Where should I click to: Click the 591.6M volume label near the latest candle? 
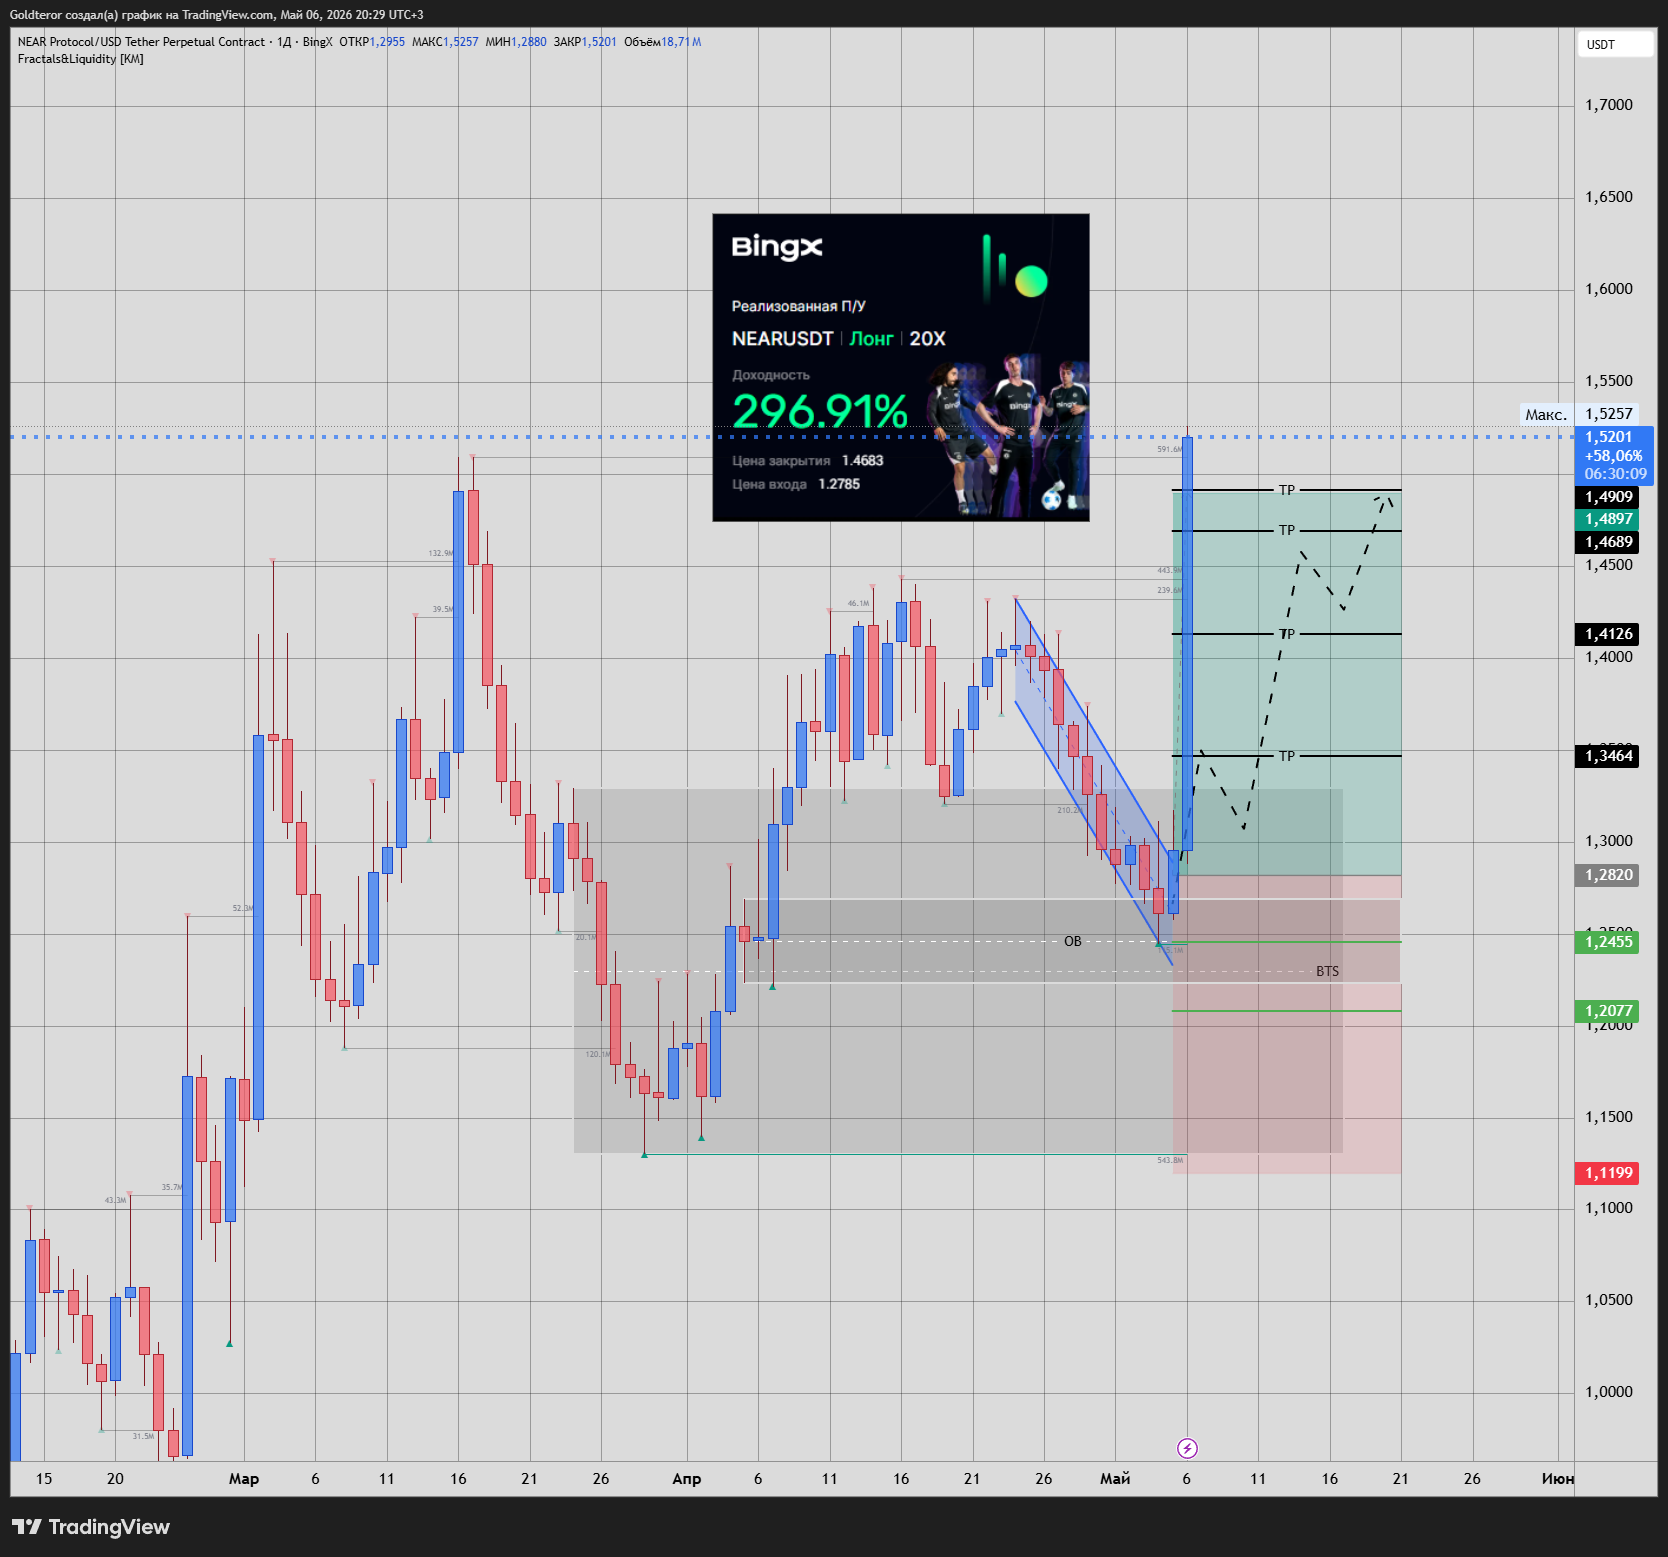[x=1169, y=449]
